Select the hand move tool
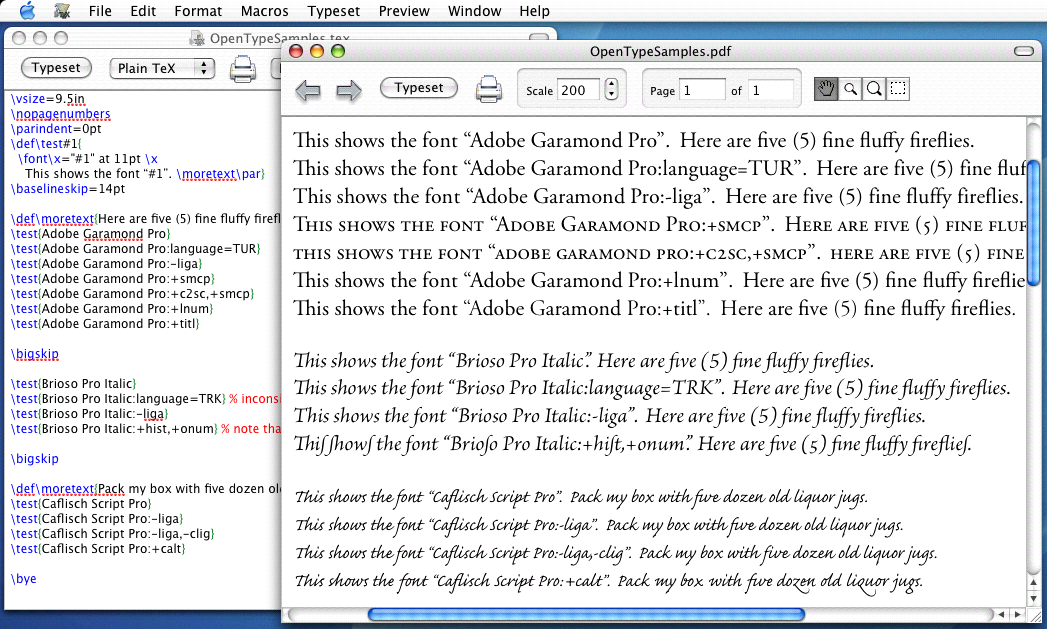 coord(826,89)
